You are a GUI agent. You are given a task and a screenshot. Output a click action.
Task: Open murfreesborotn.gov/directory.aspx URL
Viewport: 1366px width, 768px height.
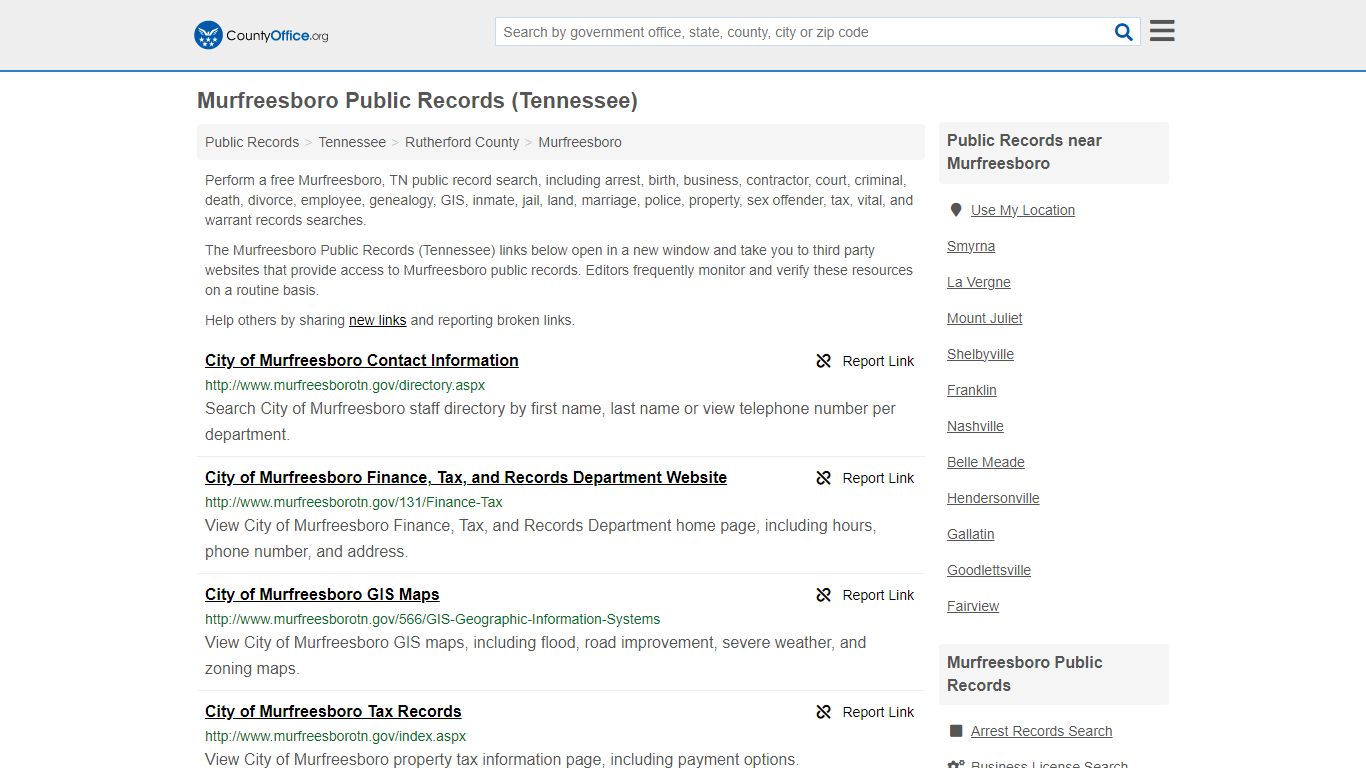click(x=345, y=385)
